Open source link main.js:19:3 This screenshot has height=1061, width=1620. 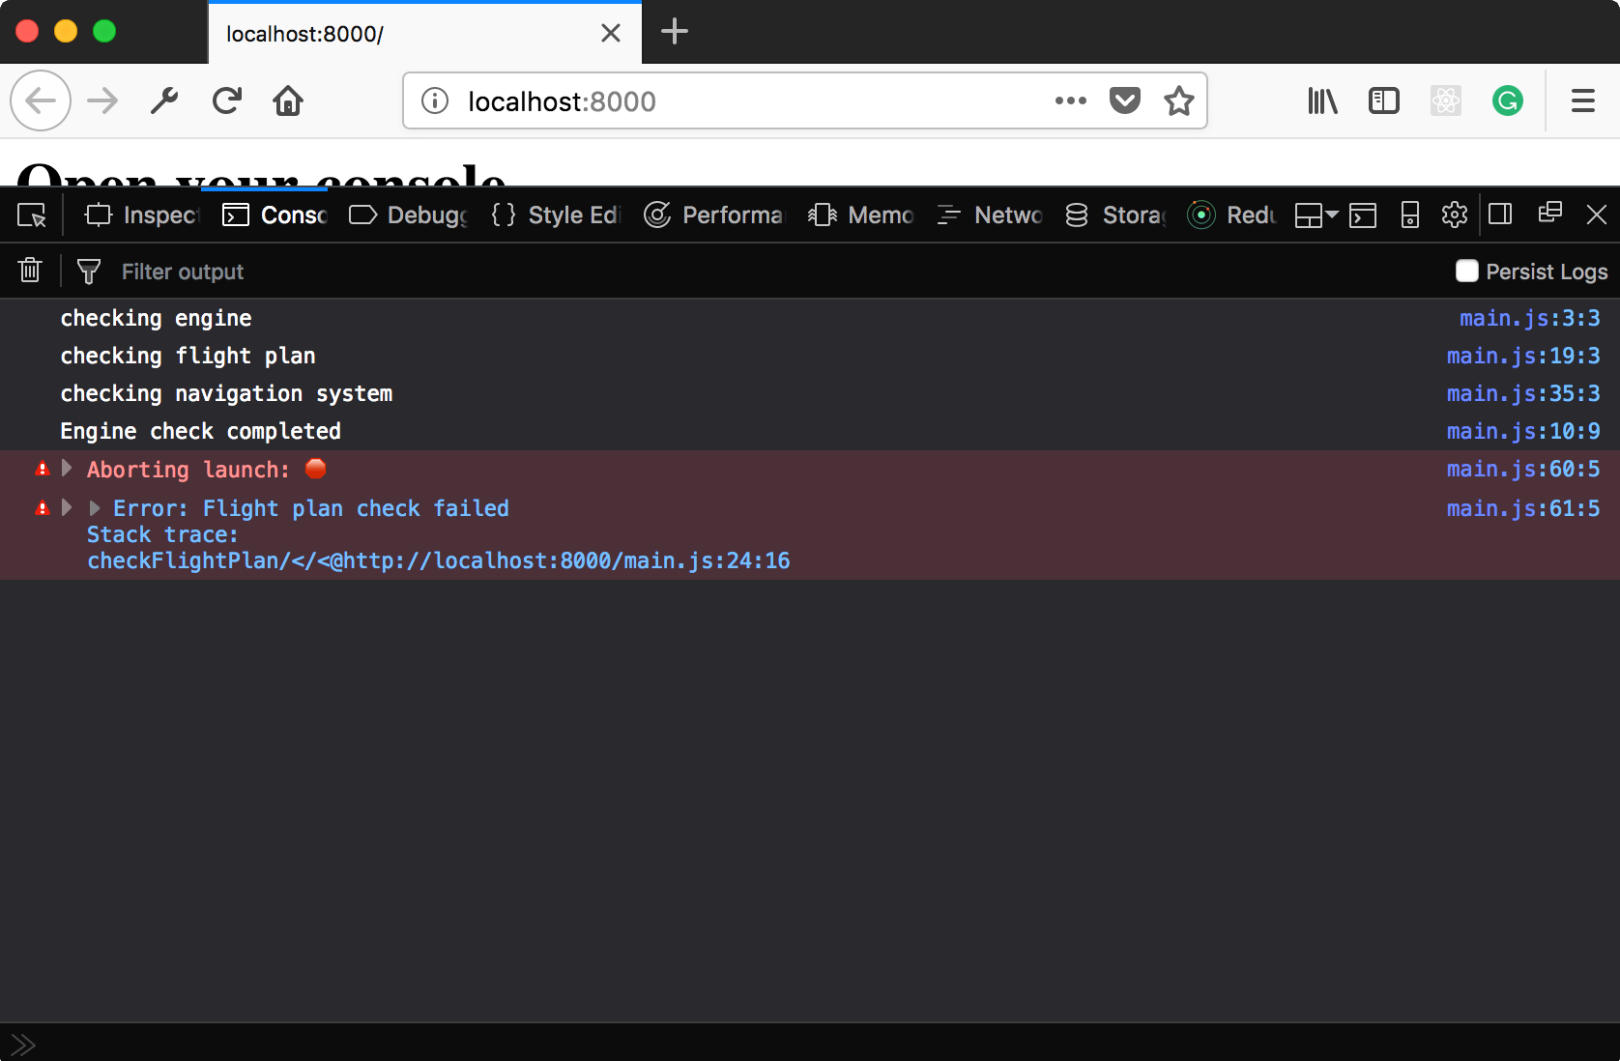pos(1523,356)
